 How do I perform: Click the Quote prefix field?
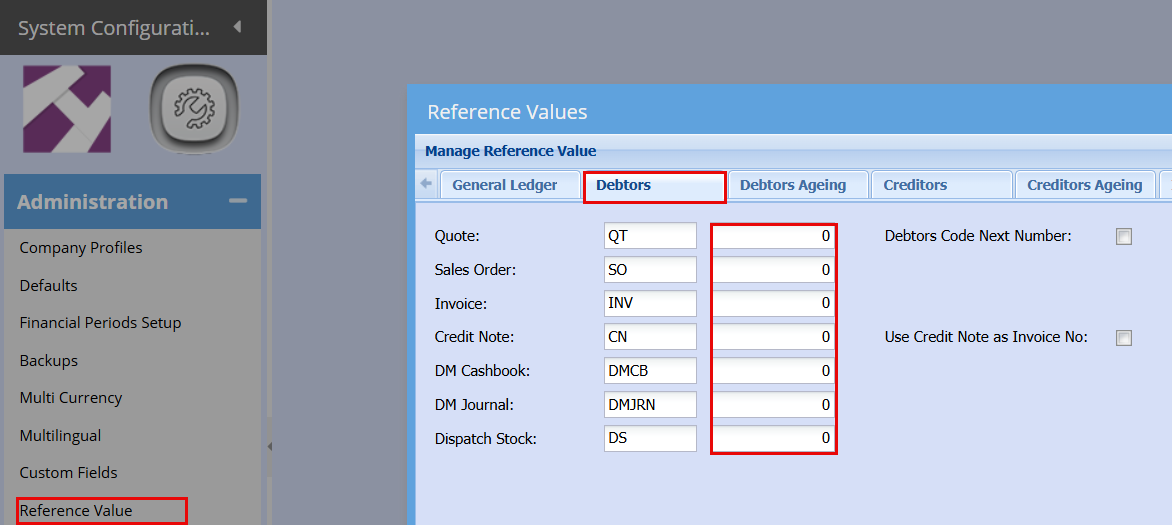pos(650,236)
